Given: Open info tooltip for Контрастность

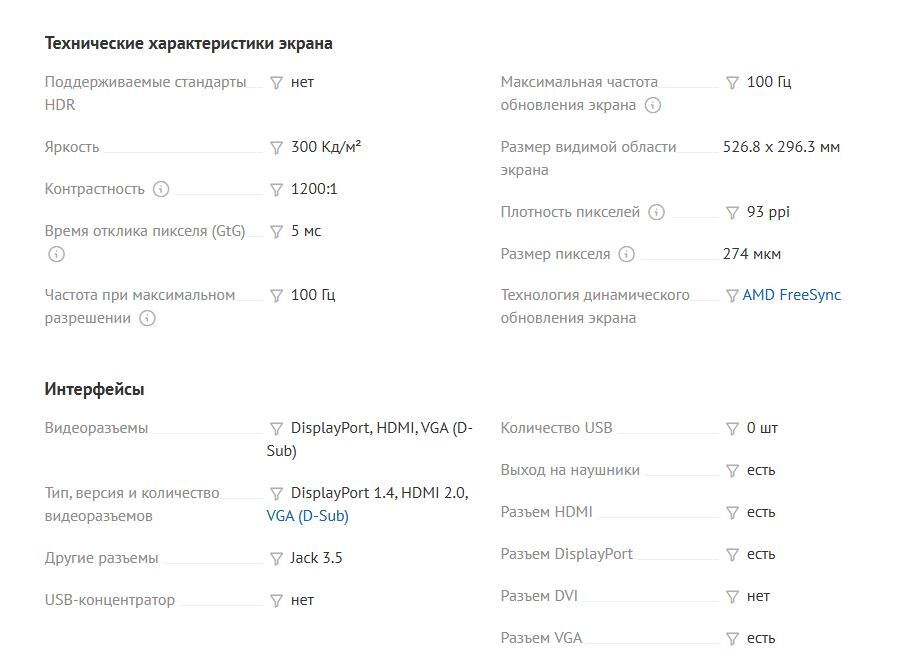Looking at the screenshot, I should [x=161, y=189].
